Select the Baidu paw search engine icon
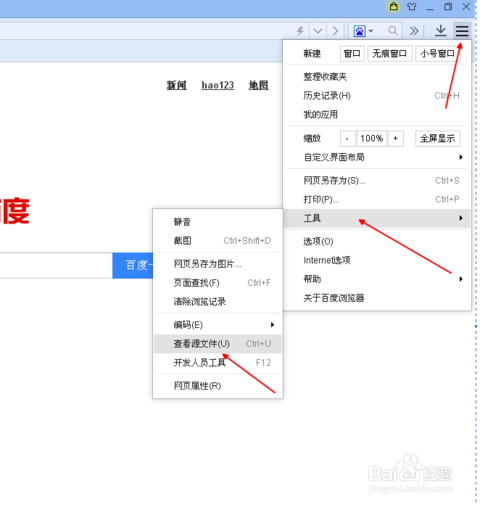Screen dimensions: 480x505 360,31
